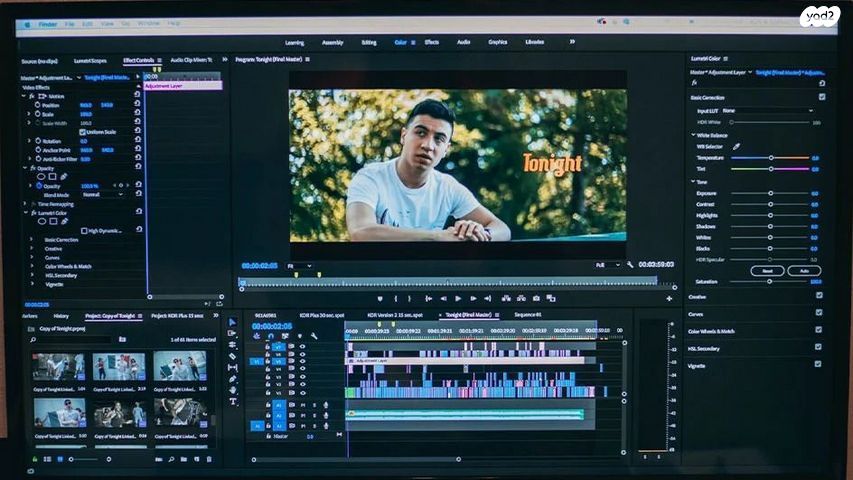Create ellipse mask under Opacity

[x=41, y=176]
